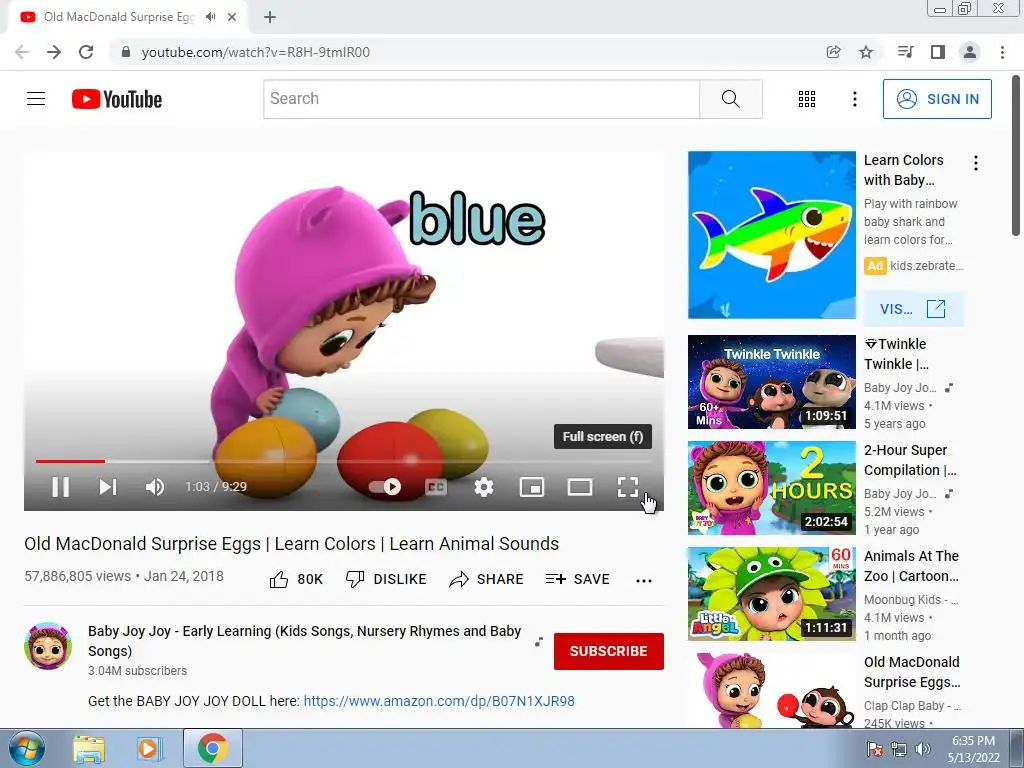Go forward in browser history
Image resolution: width=1024 pixels, height=768 pixels.
point(54,52)
